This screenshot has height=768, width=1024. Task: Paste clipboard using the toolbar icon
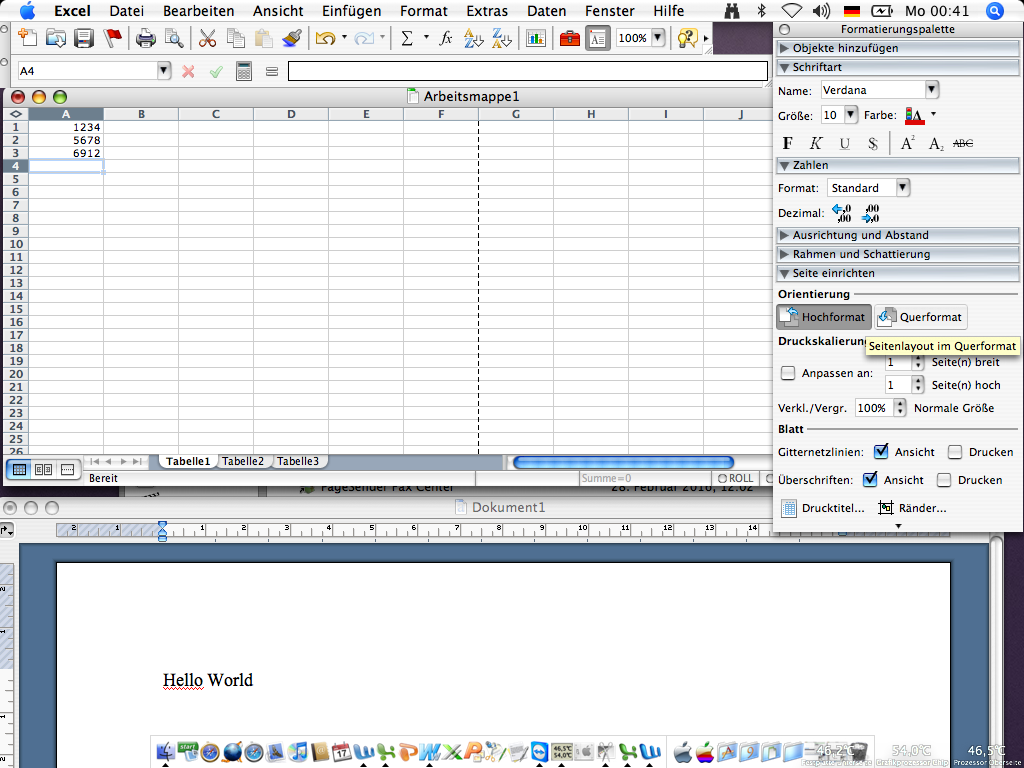point(263,38)
